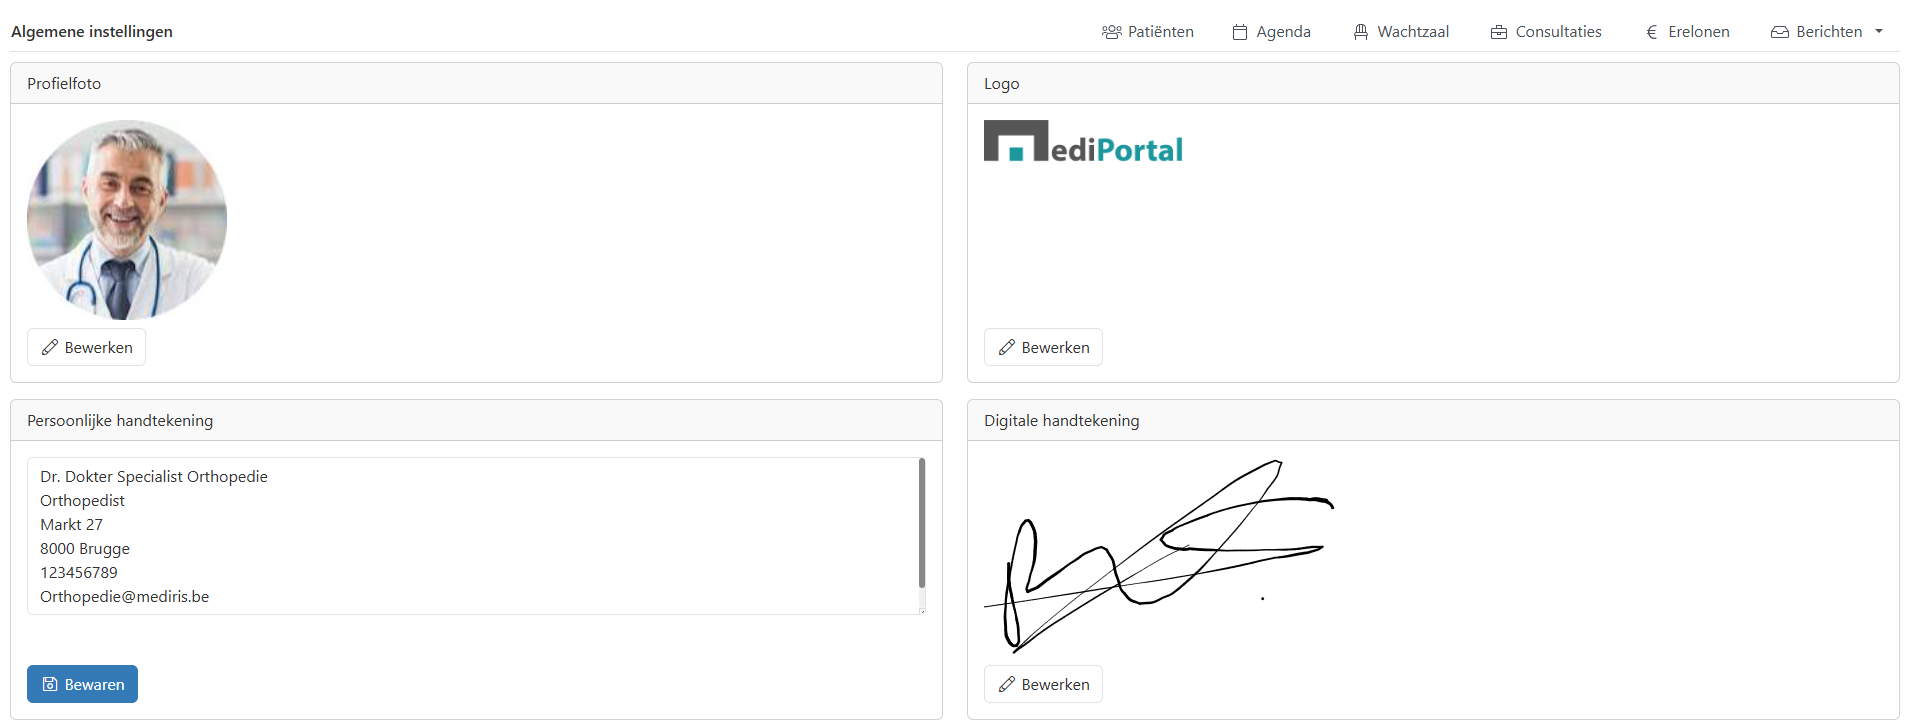Click the Agenda calendar icon

coord(1240,32)
